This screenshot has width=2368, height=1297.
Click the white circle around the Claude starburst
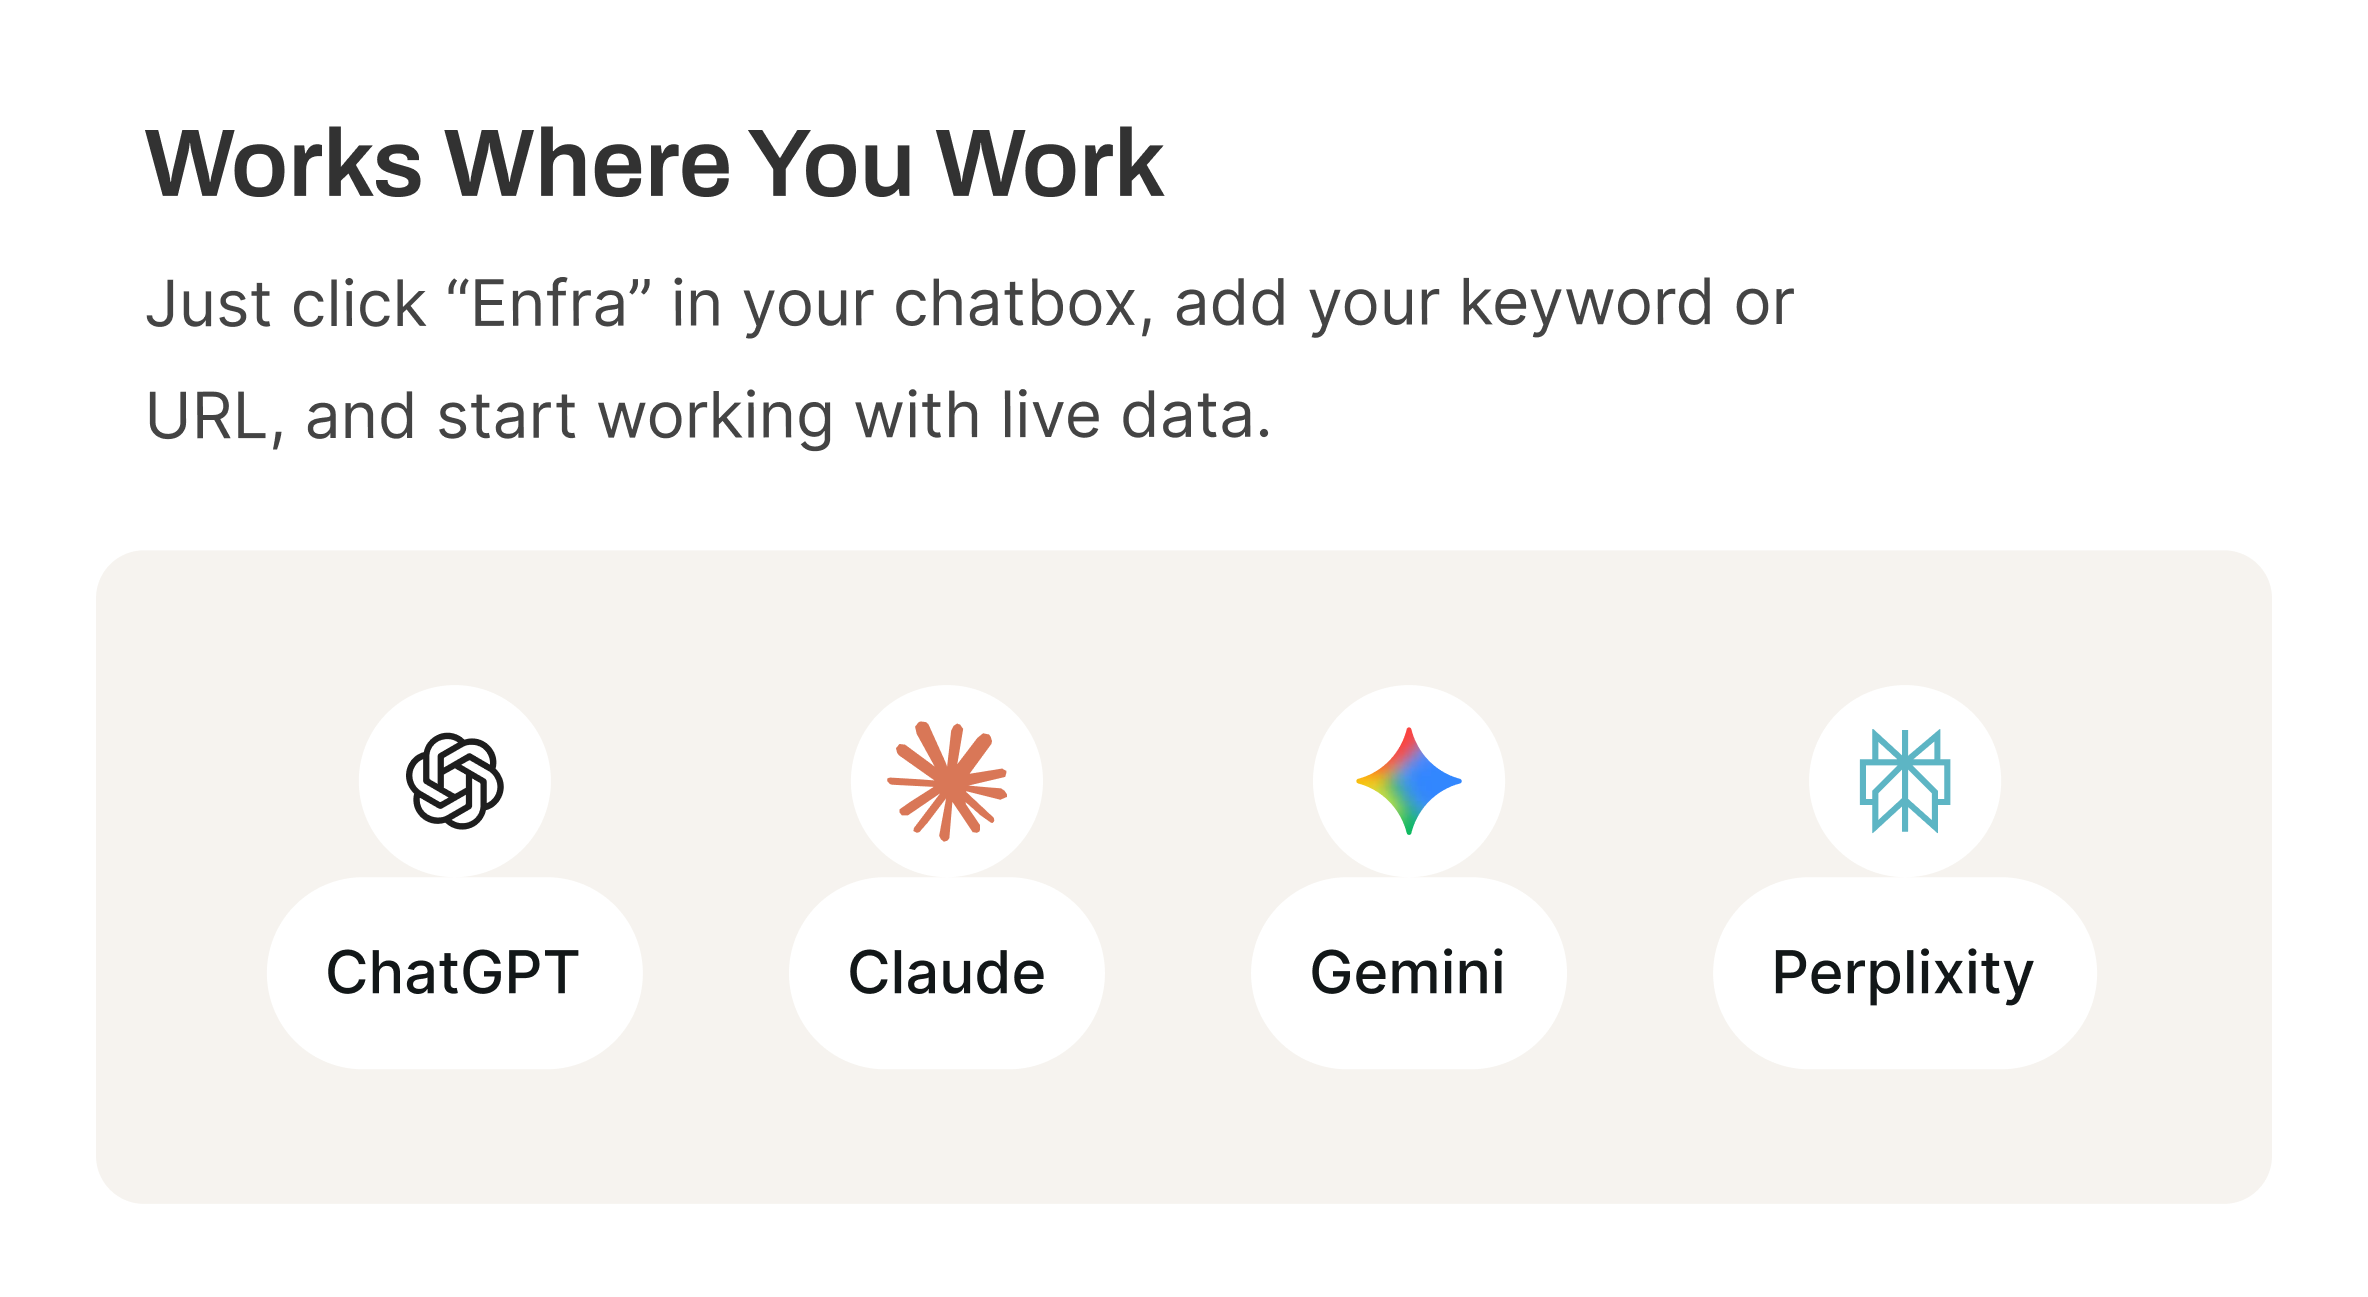(x=947, y=781)
